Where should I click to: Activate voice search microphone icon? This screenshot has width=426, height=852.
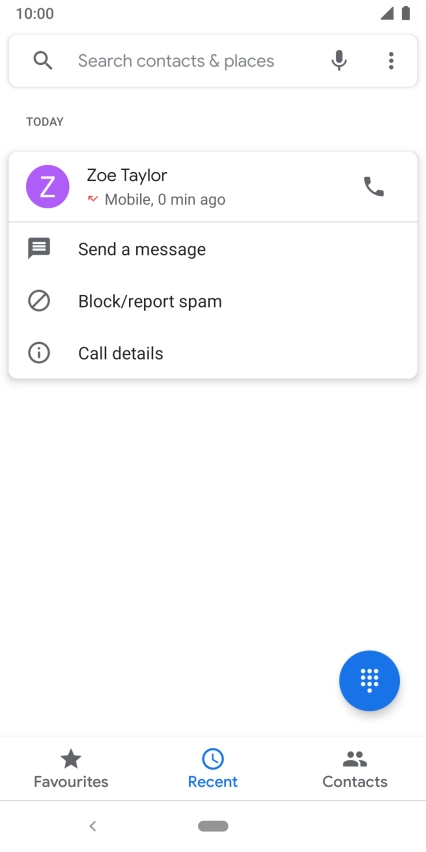tap(339, 61)
